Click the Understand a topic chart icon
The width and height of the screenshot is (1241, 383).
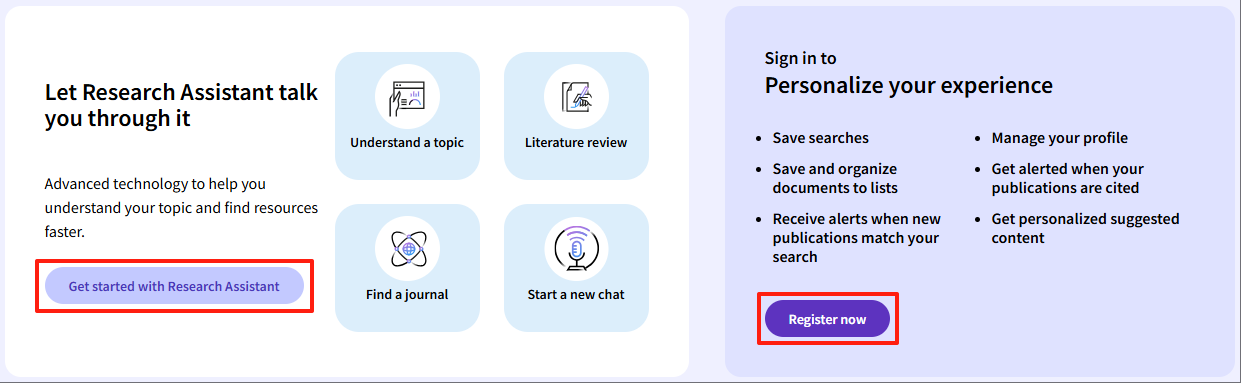tap(407, 96)
